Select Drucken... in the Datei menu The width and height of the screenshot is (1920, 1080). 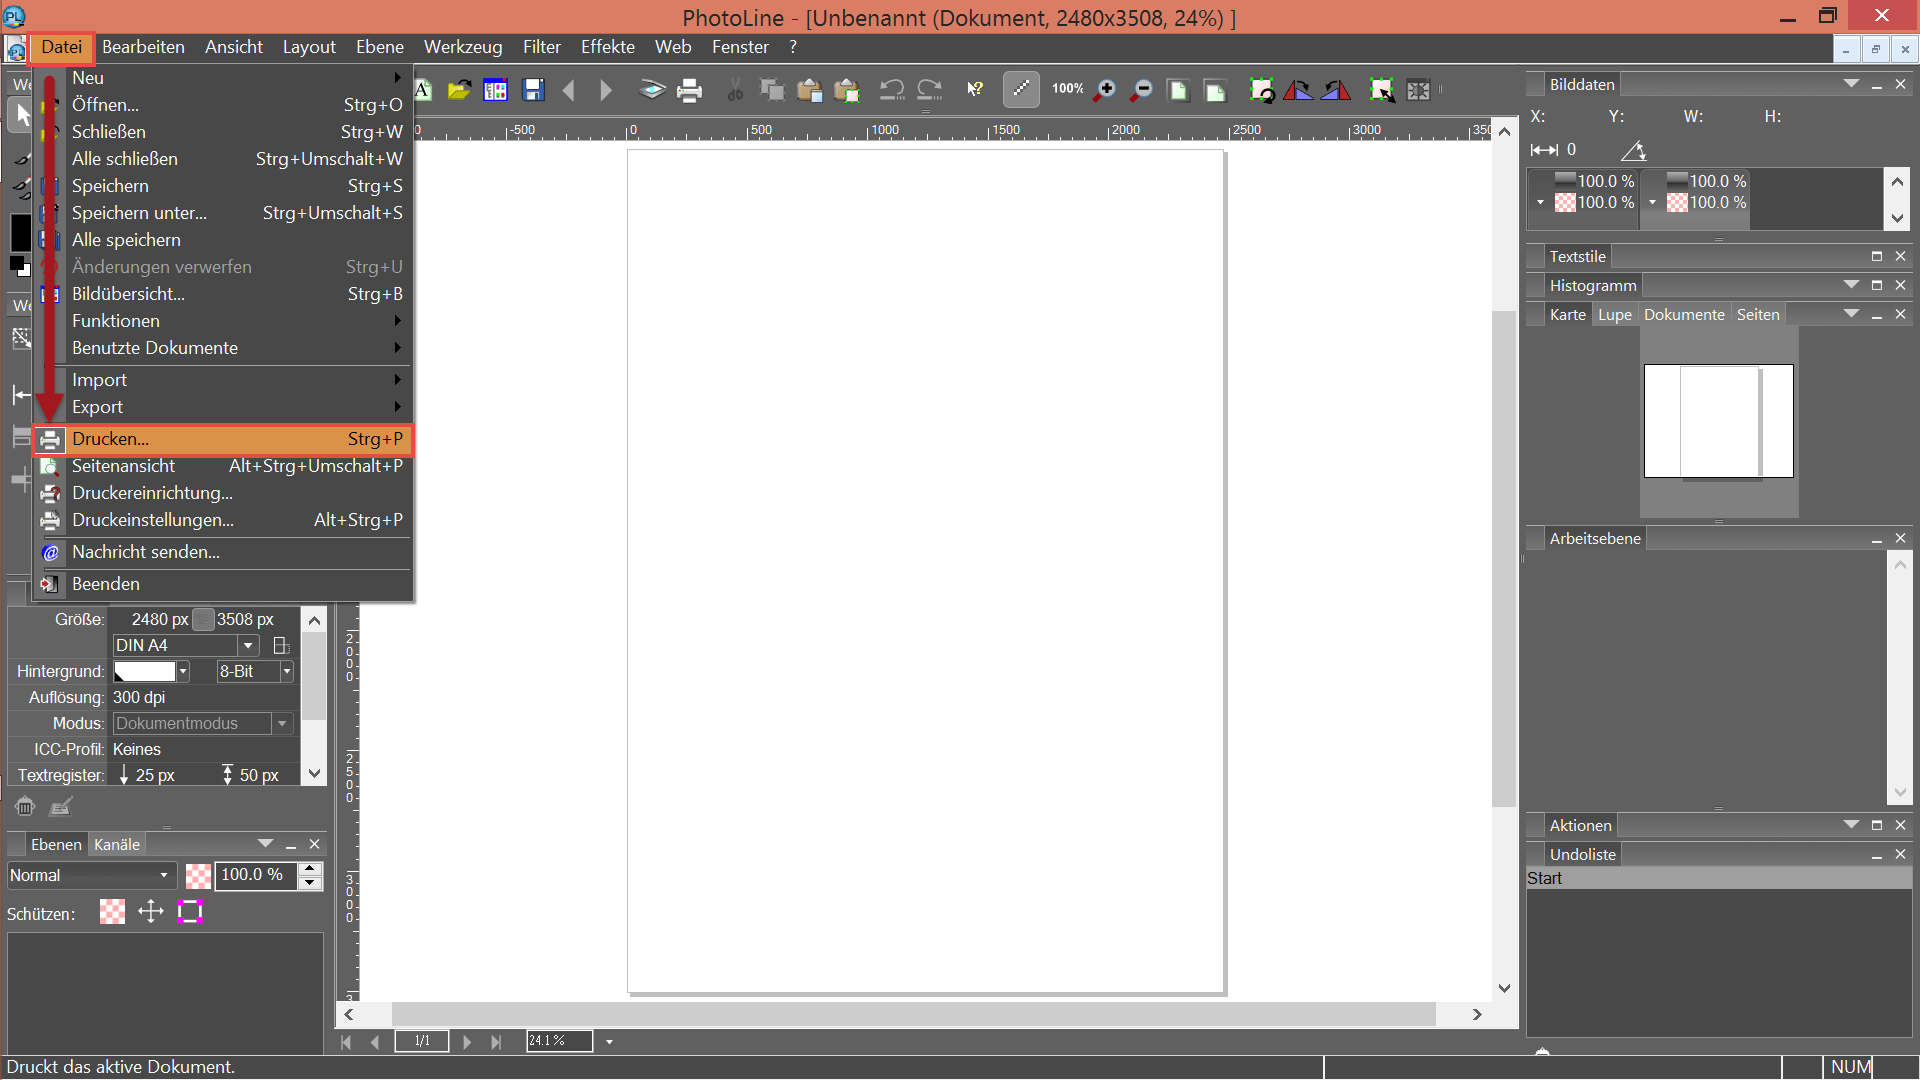click(224, 439)
